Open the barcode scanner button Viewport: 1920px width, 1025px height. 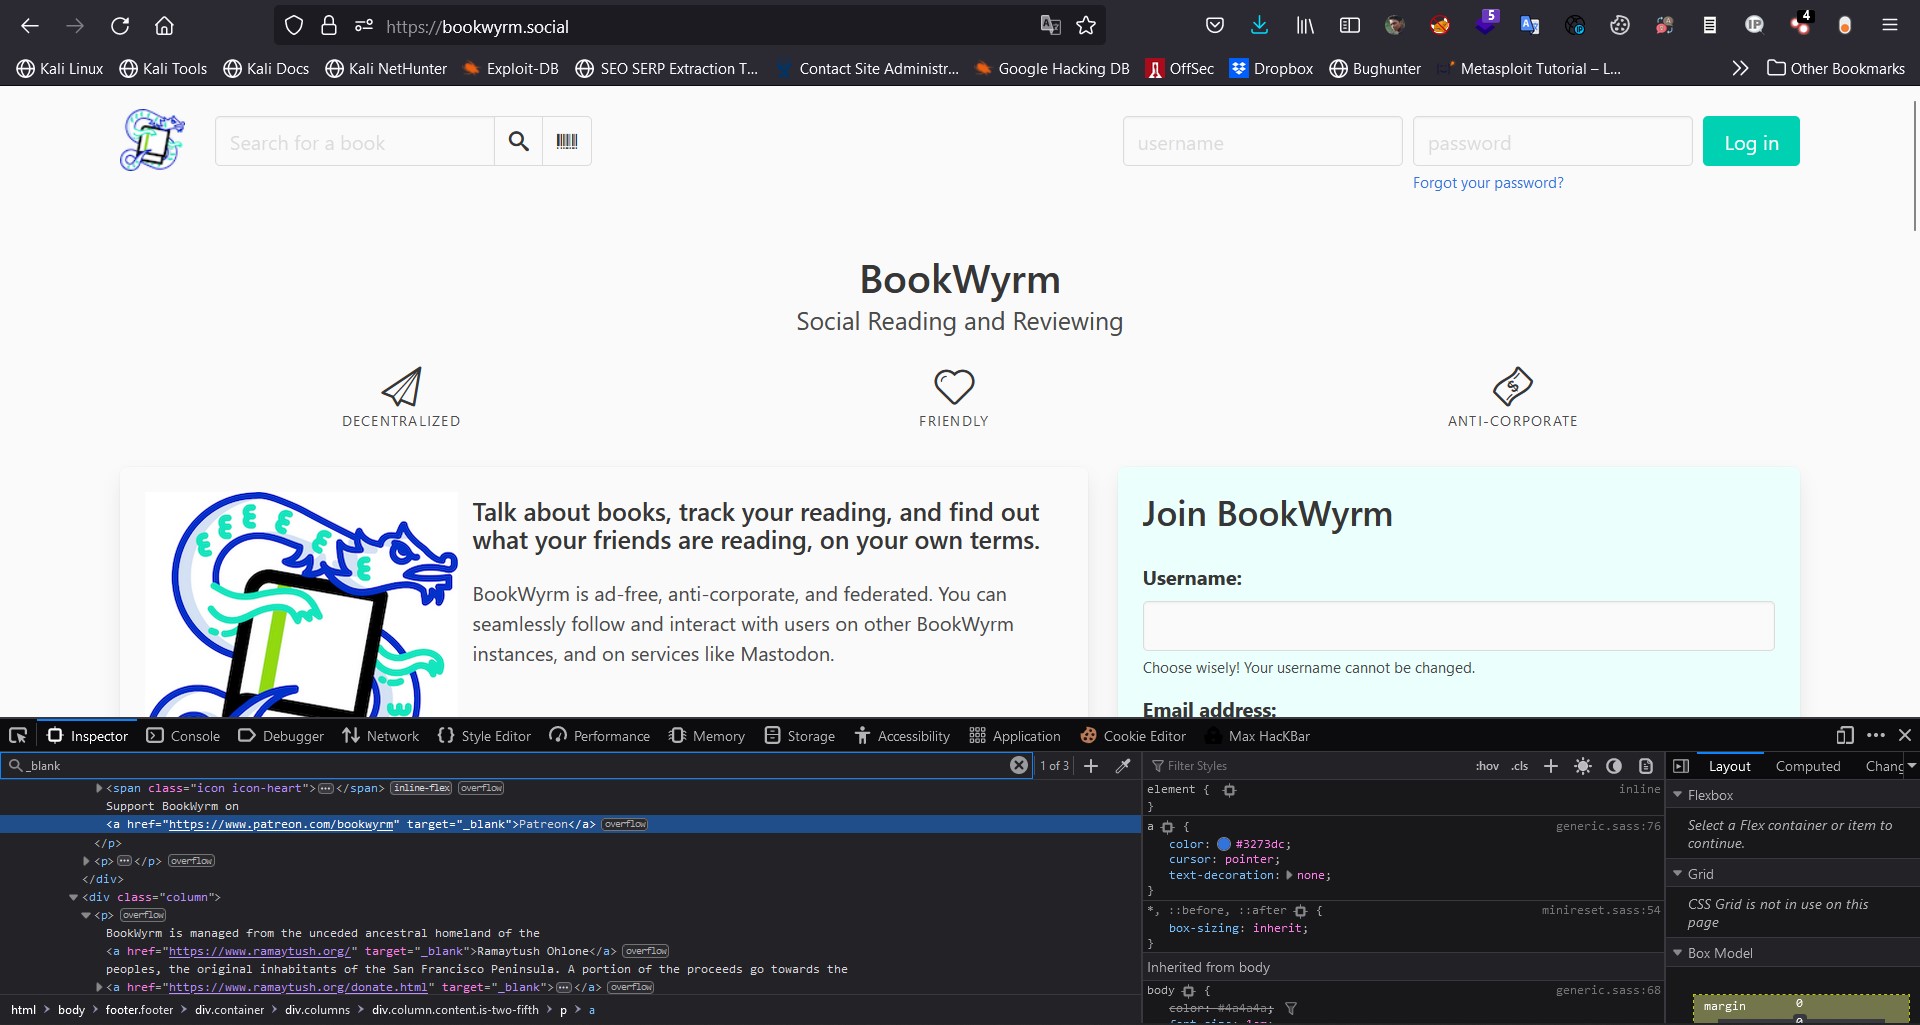click(567, 141)
